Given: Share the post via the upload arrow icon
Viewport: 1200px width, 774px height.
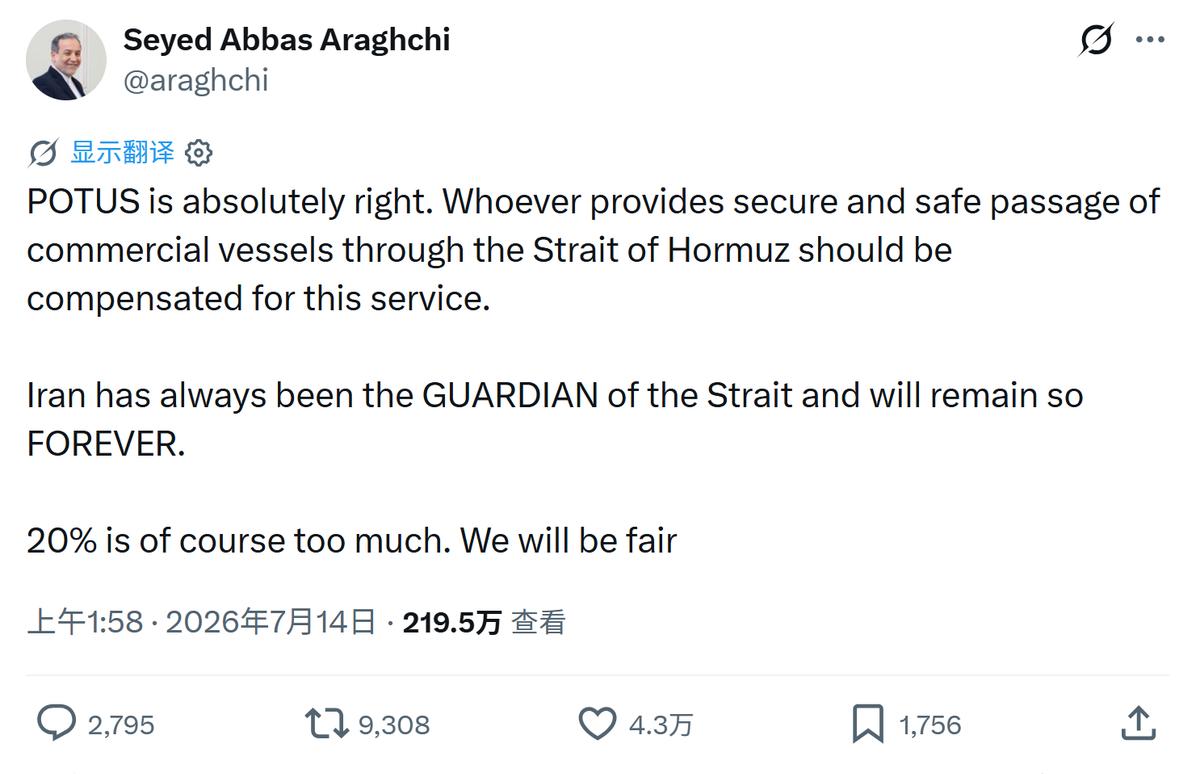Looking at the screenshot, I should click(x=1138, y=722).
